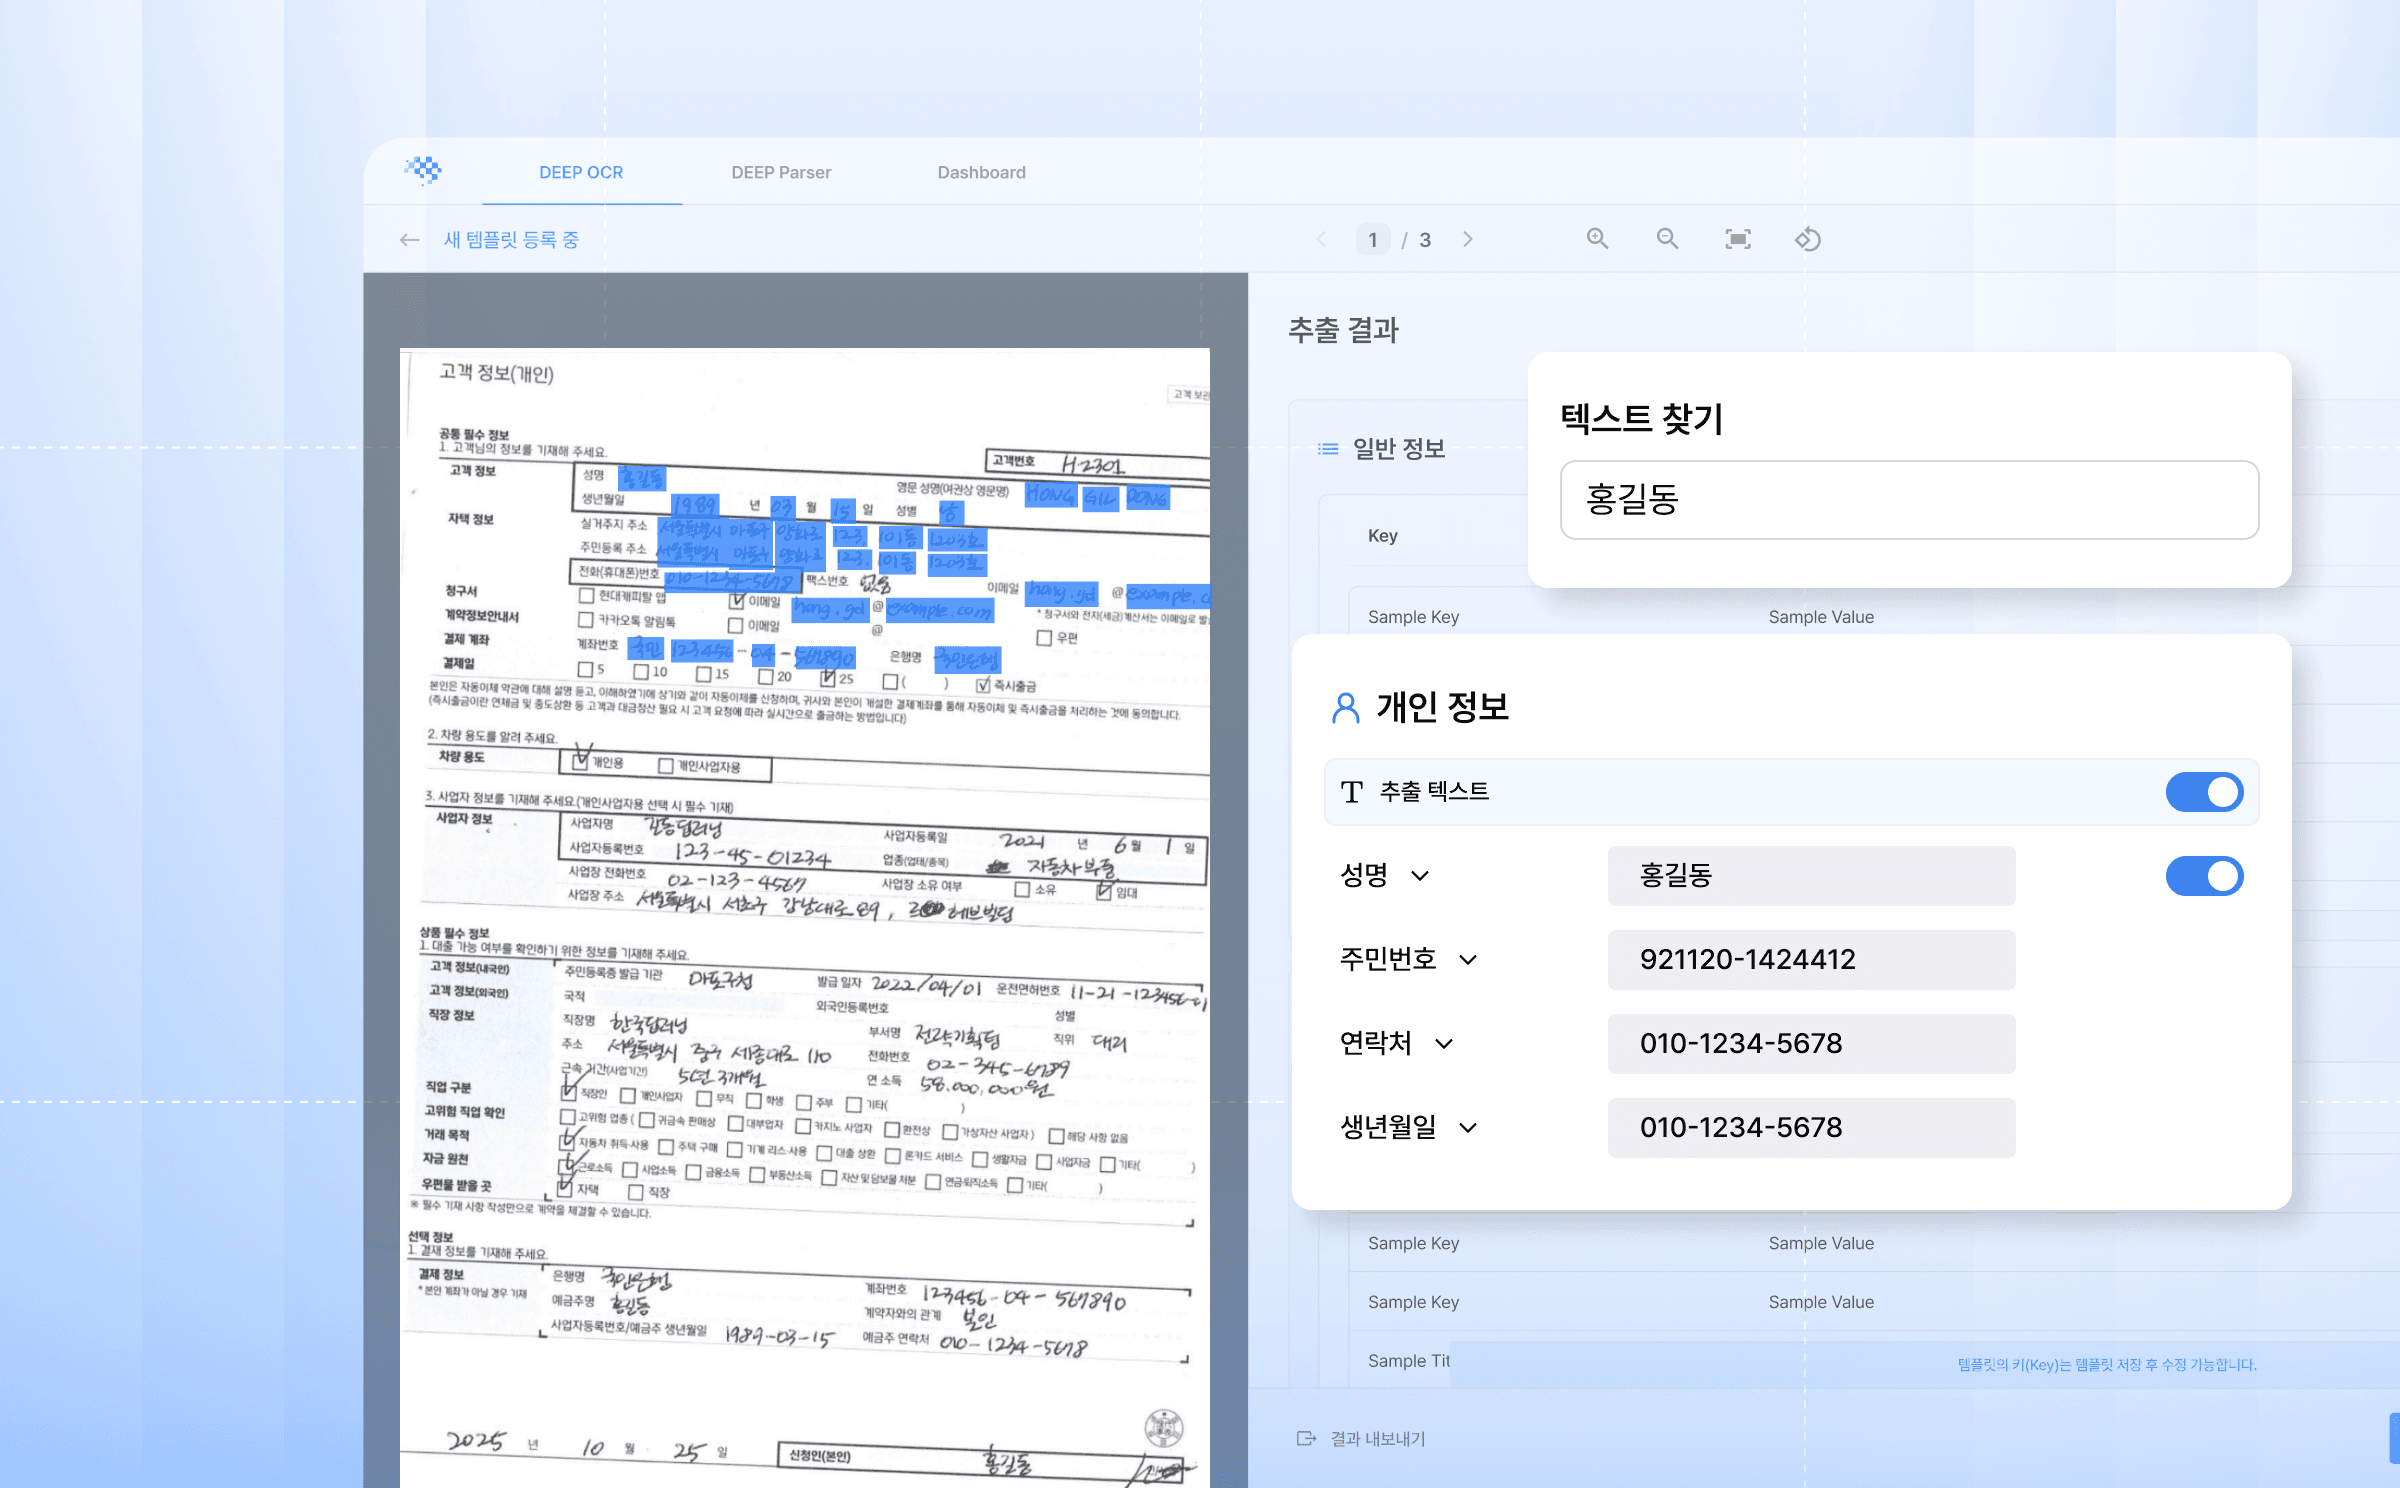Toggle the 추출 텍스트 switch

pyautogui.click(x=2204, y=792)
